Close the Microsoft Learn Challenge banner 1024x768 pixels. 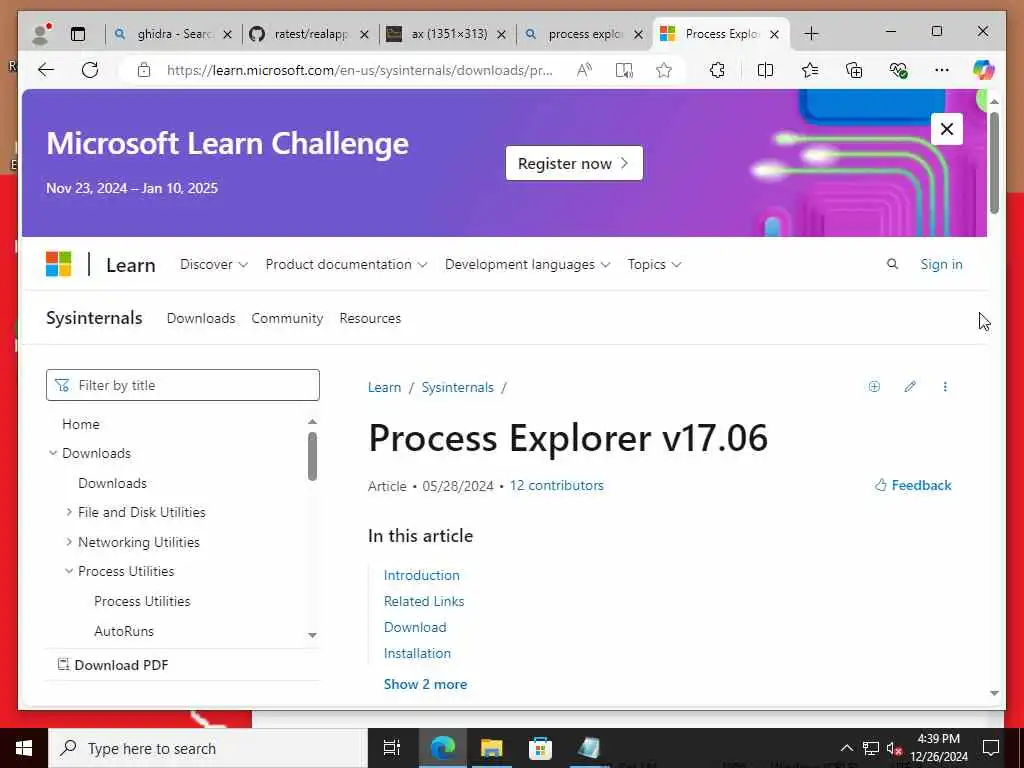946,129
